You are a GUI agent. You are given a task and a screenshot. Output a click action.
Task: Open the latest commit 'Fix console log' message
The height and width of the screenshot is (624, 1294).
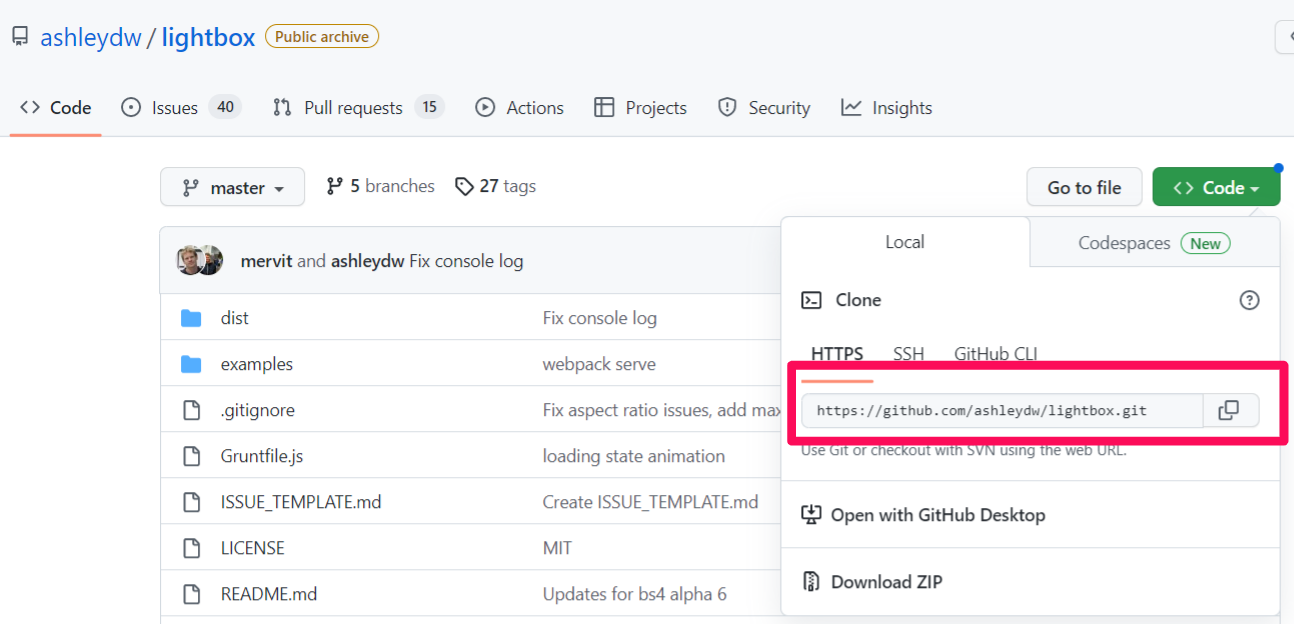click(466, 261)
